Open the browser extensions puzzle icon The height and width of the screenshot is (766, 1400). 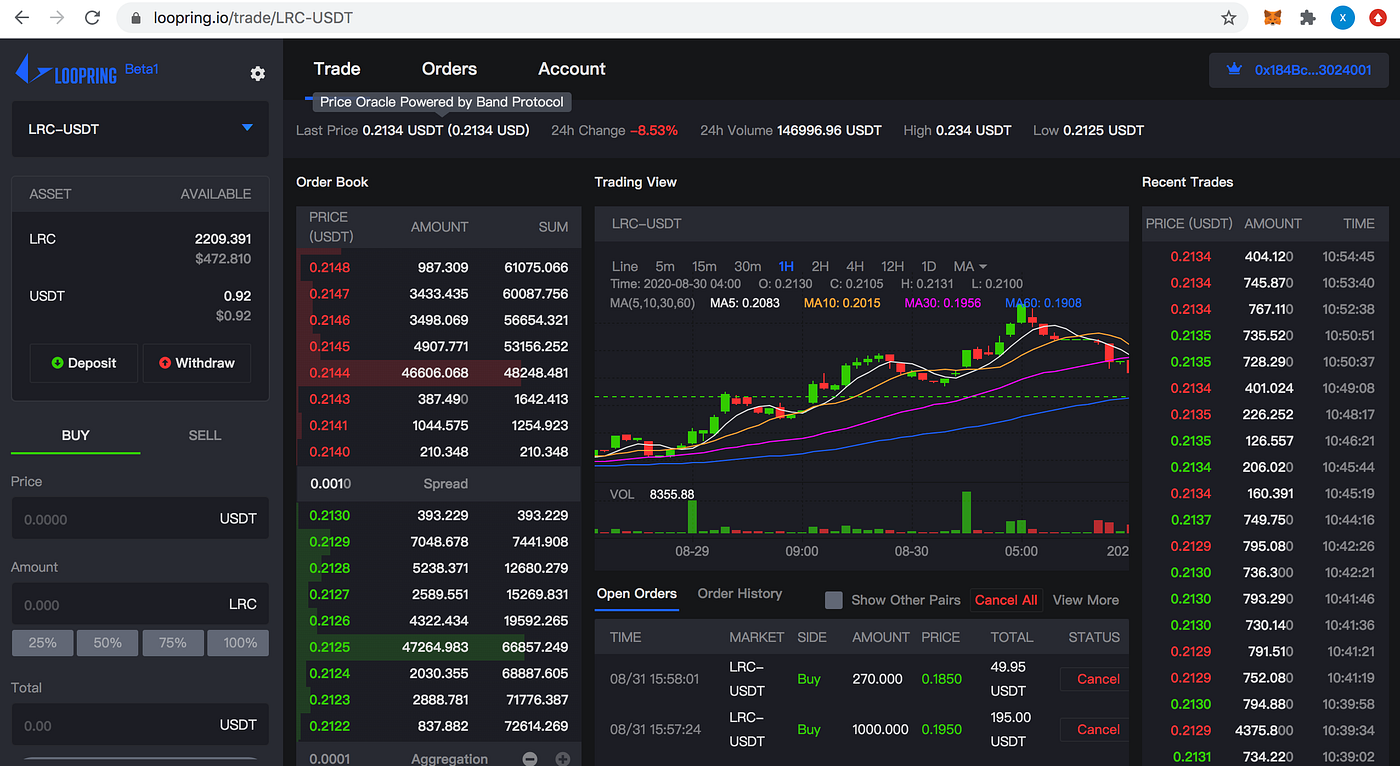(1307, 18)
